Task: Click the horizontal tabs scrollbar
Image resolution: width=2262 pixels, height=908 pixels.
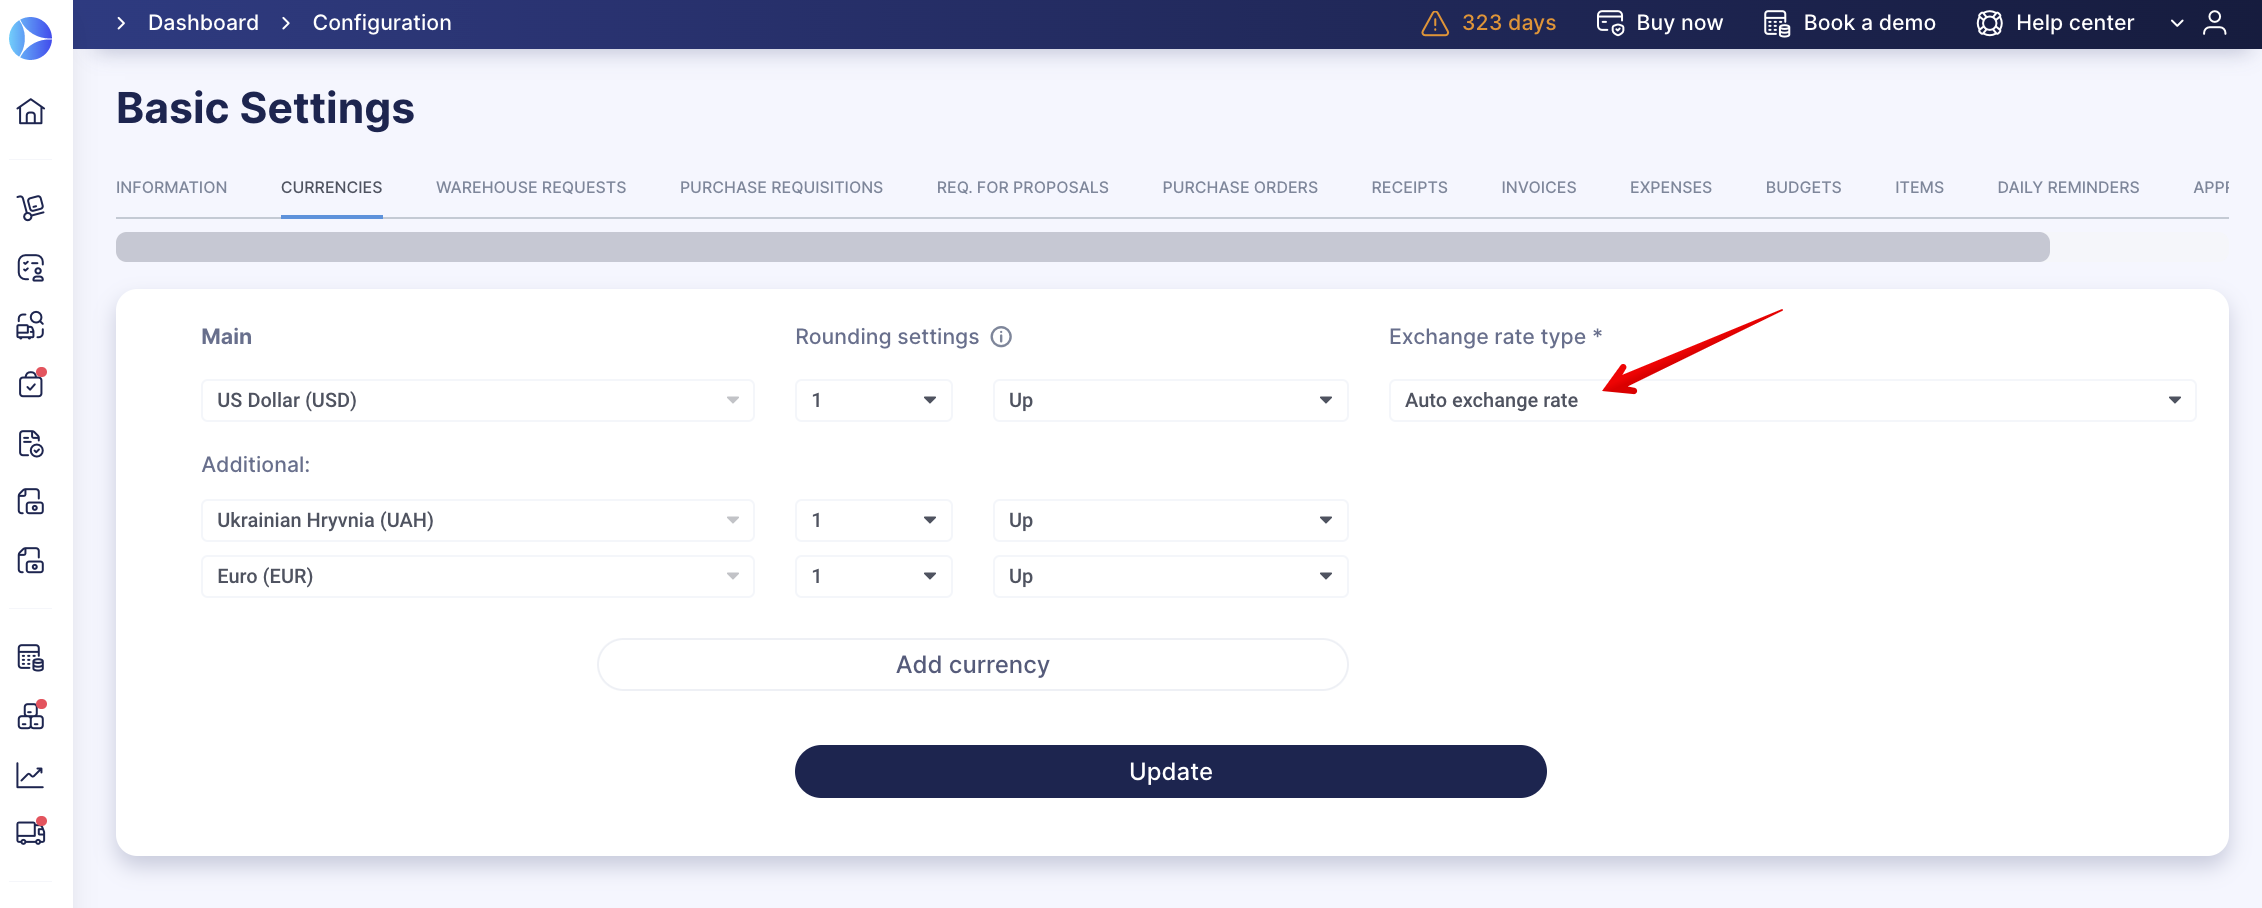Action: pyautogui.click(x=1083, y=247)
